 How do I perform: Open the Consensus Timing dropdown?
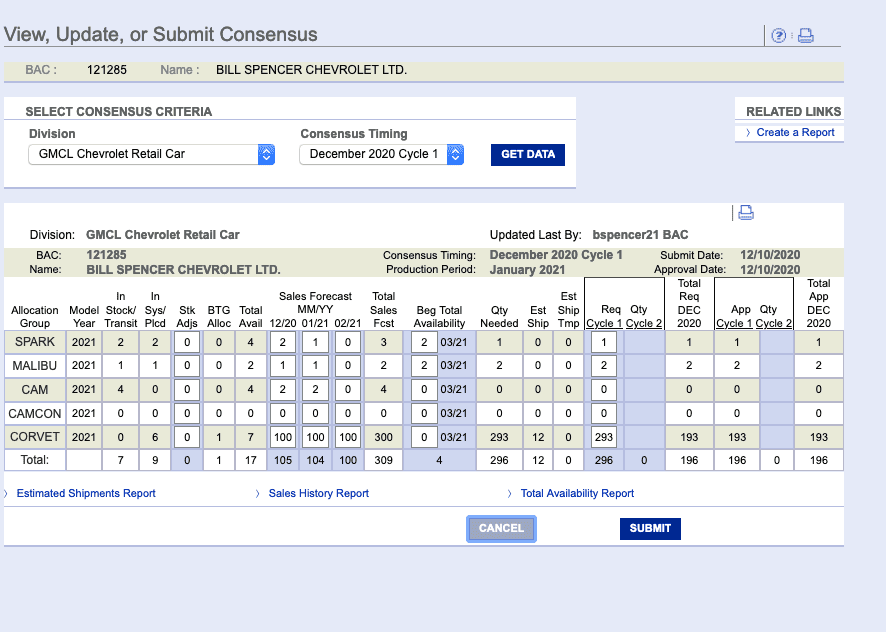coord(381,154)
